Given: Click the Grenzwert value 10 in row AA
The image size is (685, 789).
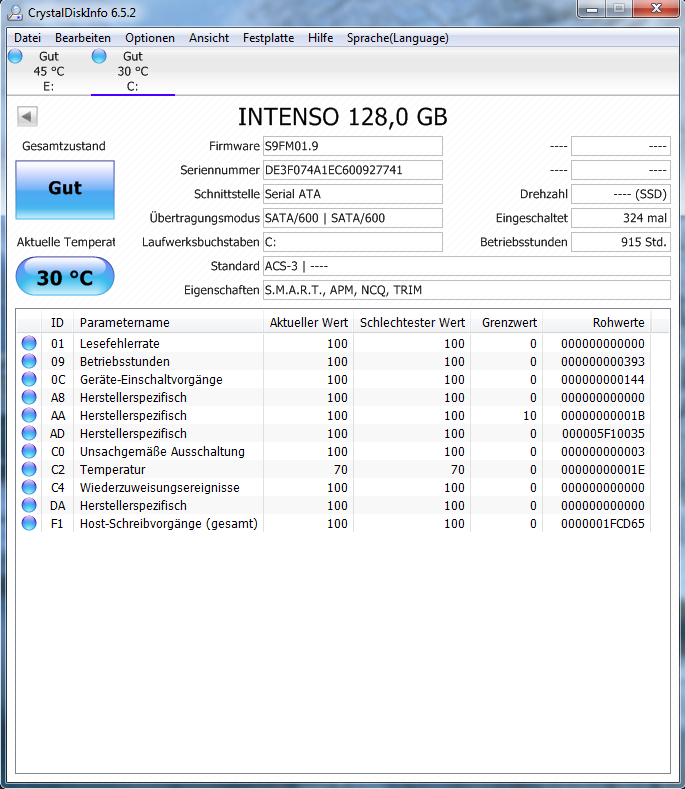Looking at the screenshot, I should [x=529, y=416].
